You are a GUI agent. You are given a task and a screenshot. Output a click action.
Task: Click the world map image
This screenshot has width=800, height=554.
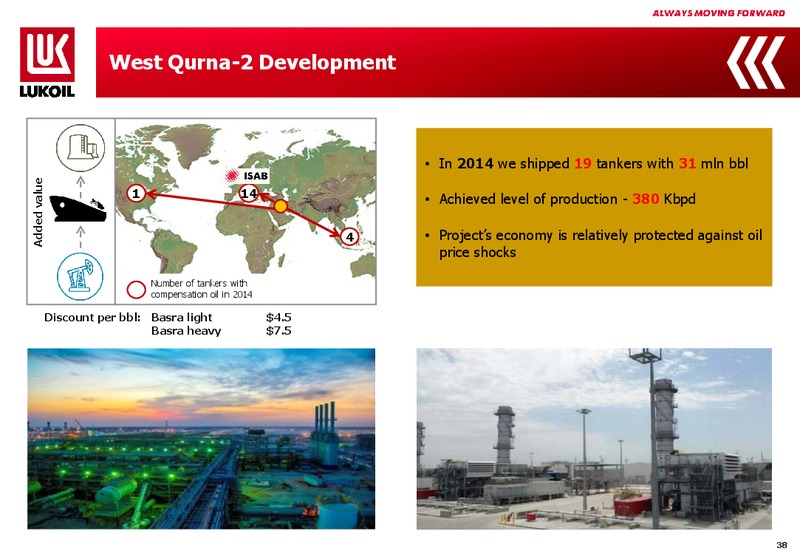(x=246, y=199)
